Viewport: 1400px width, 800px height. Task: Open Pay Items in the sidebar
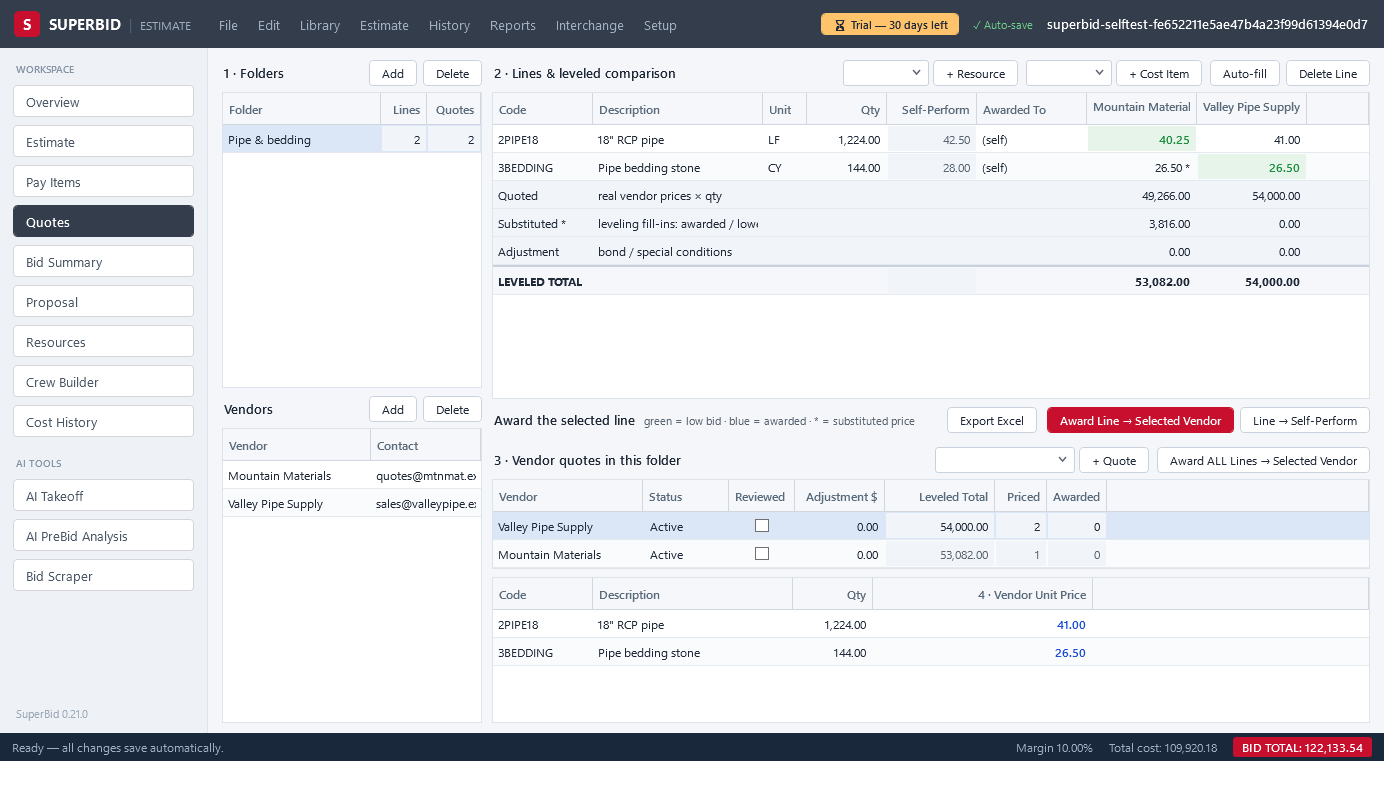pos(103,181)
